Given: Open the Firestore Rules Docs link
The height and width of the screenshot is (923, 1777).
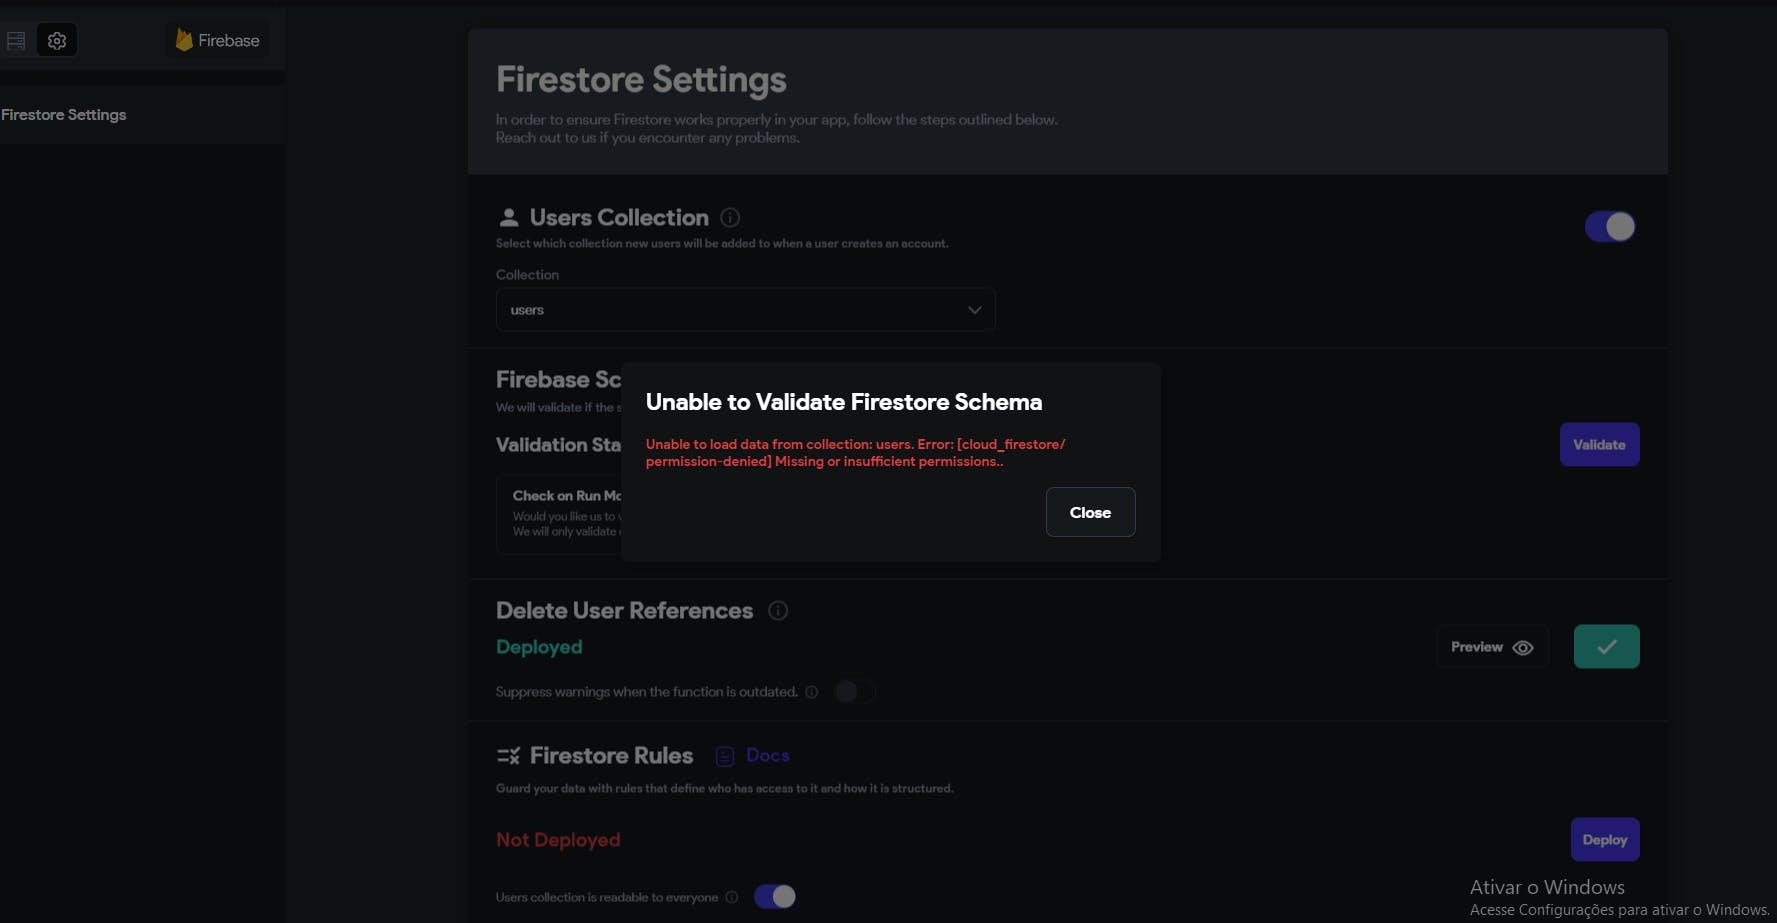Looking at the screenshot, I should coord(767,756).
